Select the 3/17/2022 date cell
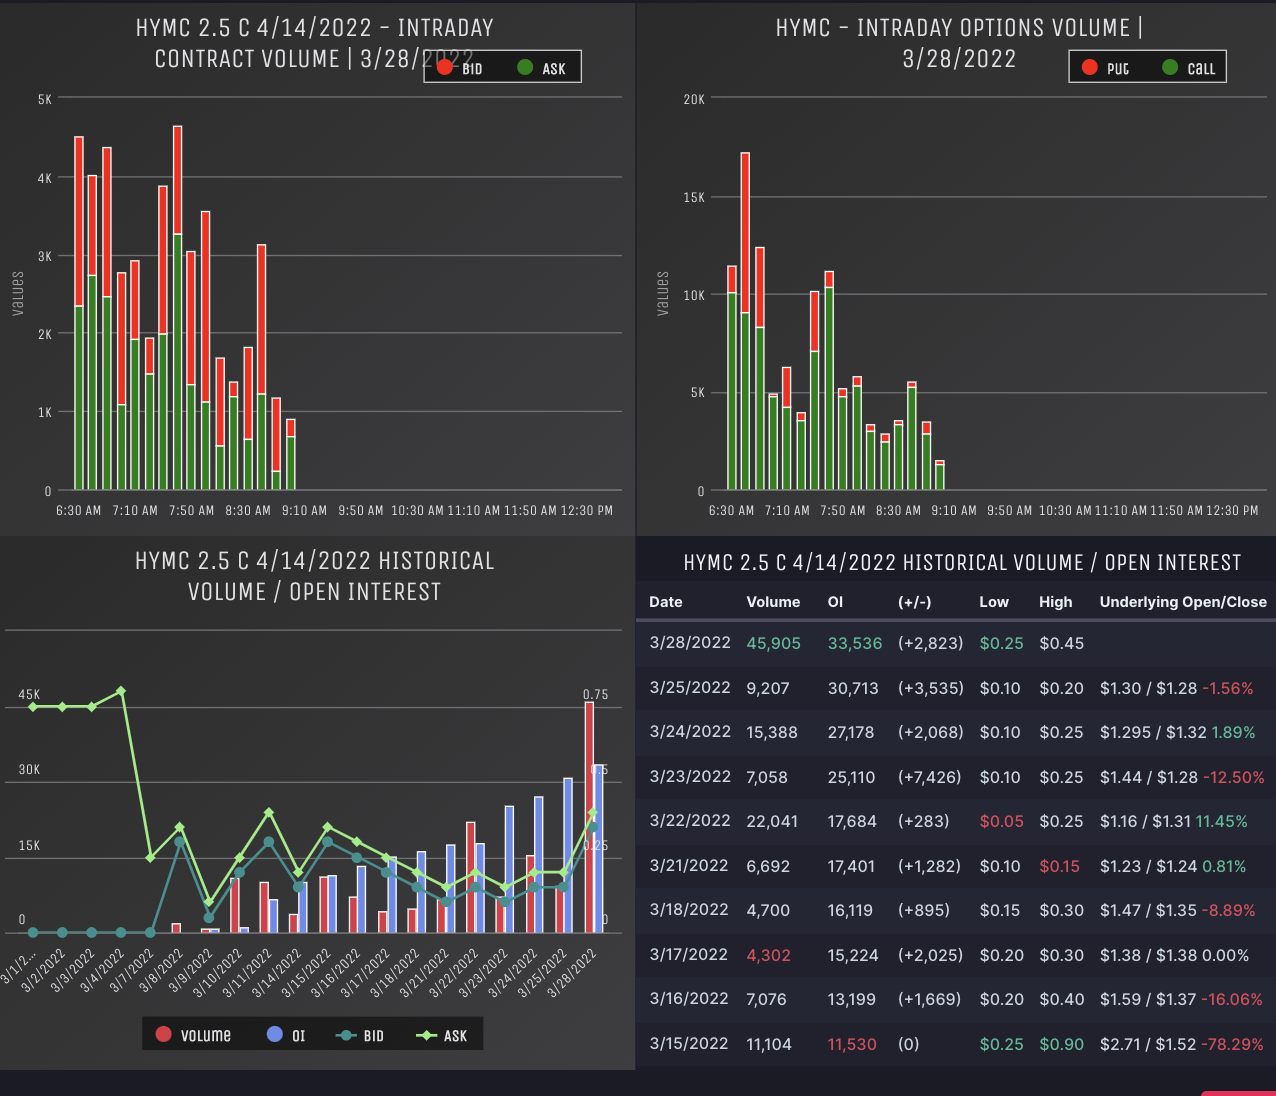 pyautogui.click(x=690, y=955)
